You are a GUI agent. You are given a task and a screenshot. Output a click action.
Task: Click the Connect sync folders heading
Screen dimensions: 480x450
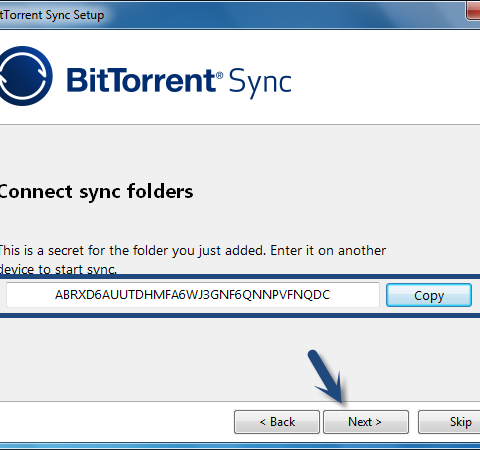tap(96, 192)
